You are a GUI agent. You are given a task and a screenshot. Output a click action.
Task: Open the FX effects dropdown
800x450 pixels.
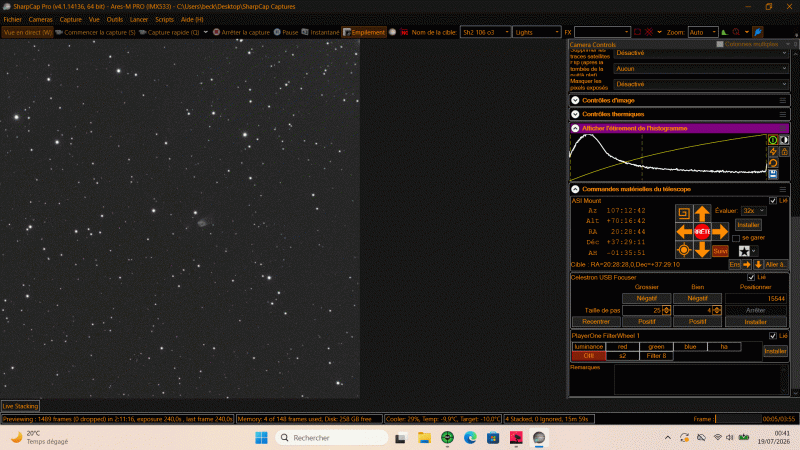tap(602, 32)
